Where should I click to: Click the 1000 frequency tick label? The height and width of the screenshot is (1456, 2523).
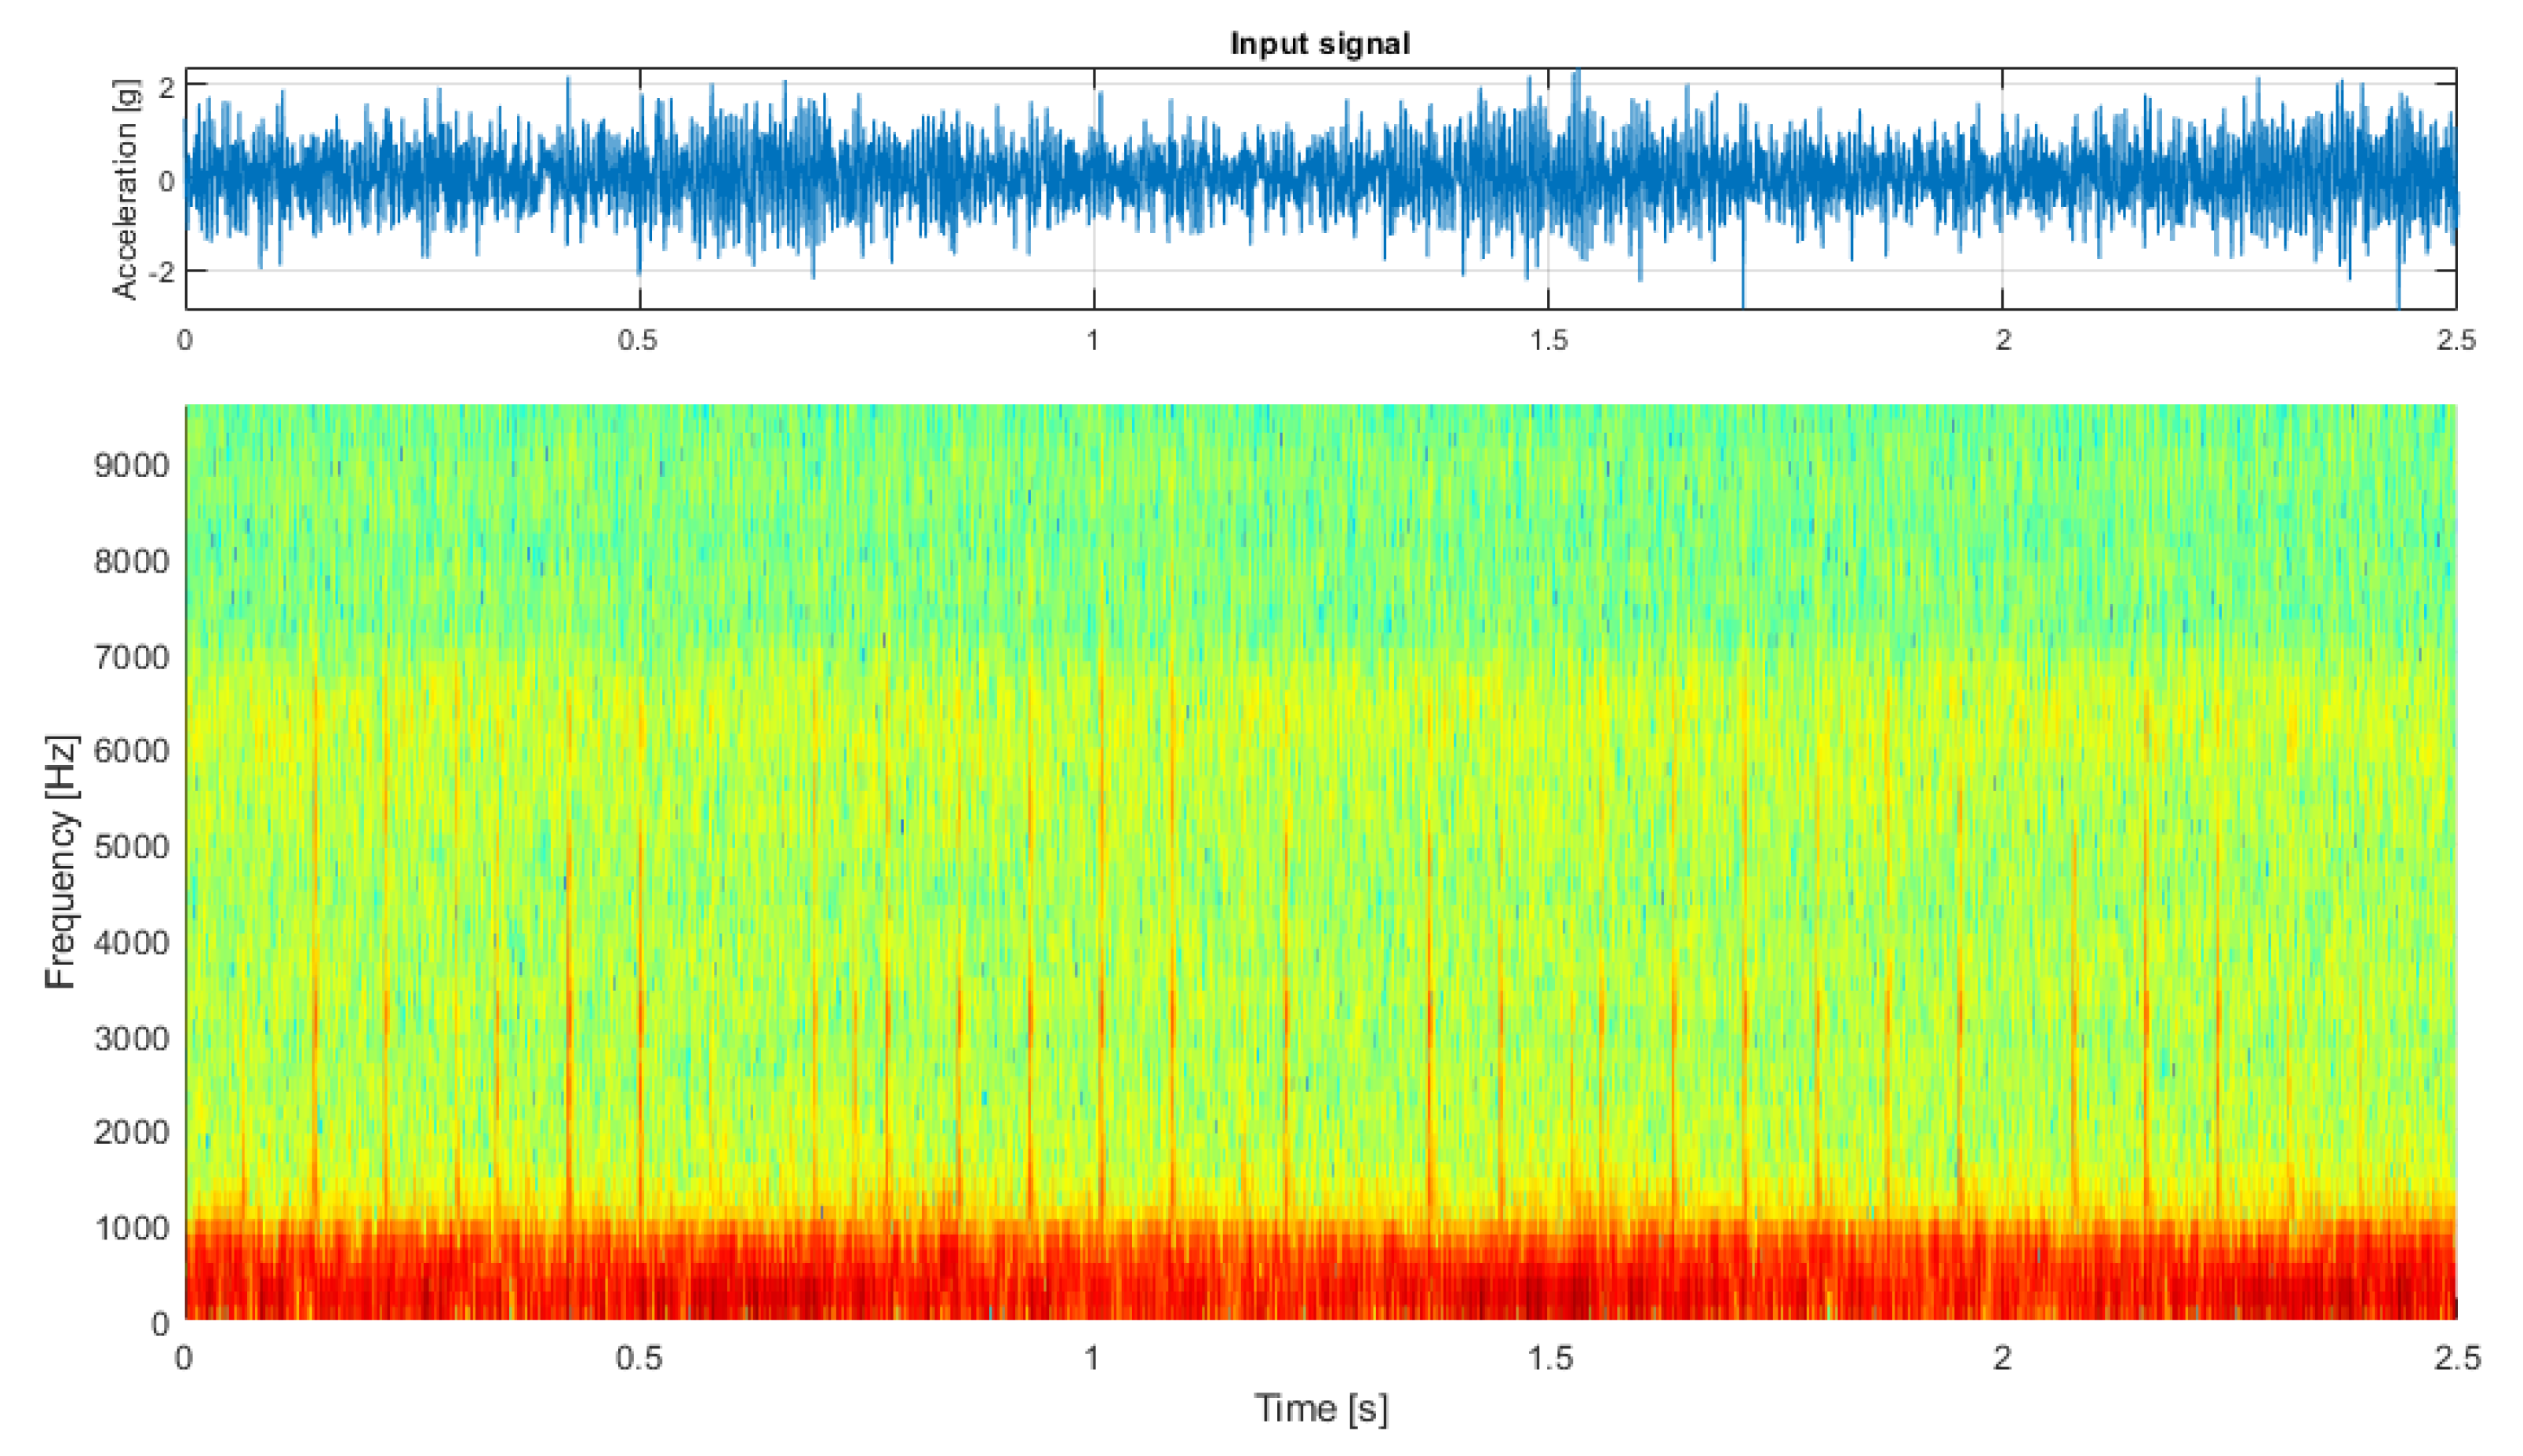131,1228
